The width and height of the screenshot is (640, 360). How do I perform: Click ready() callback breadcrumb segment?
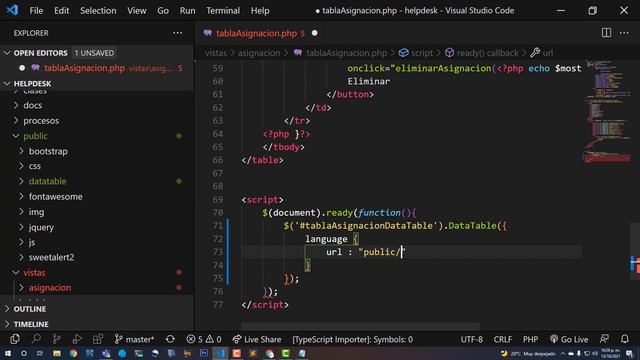pyautogui.click(x=482, y=53)
